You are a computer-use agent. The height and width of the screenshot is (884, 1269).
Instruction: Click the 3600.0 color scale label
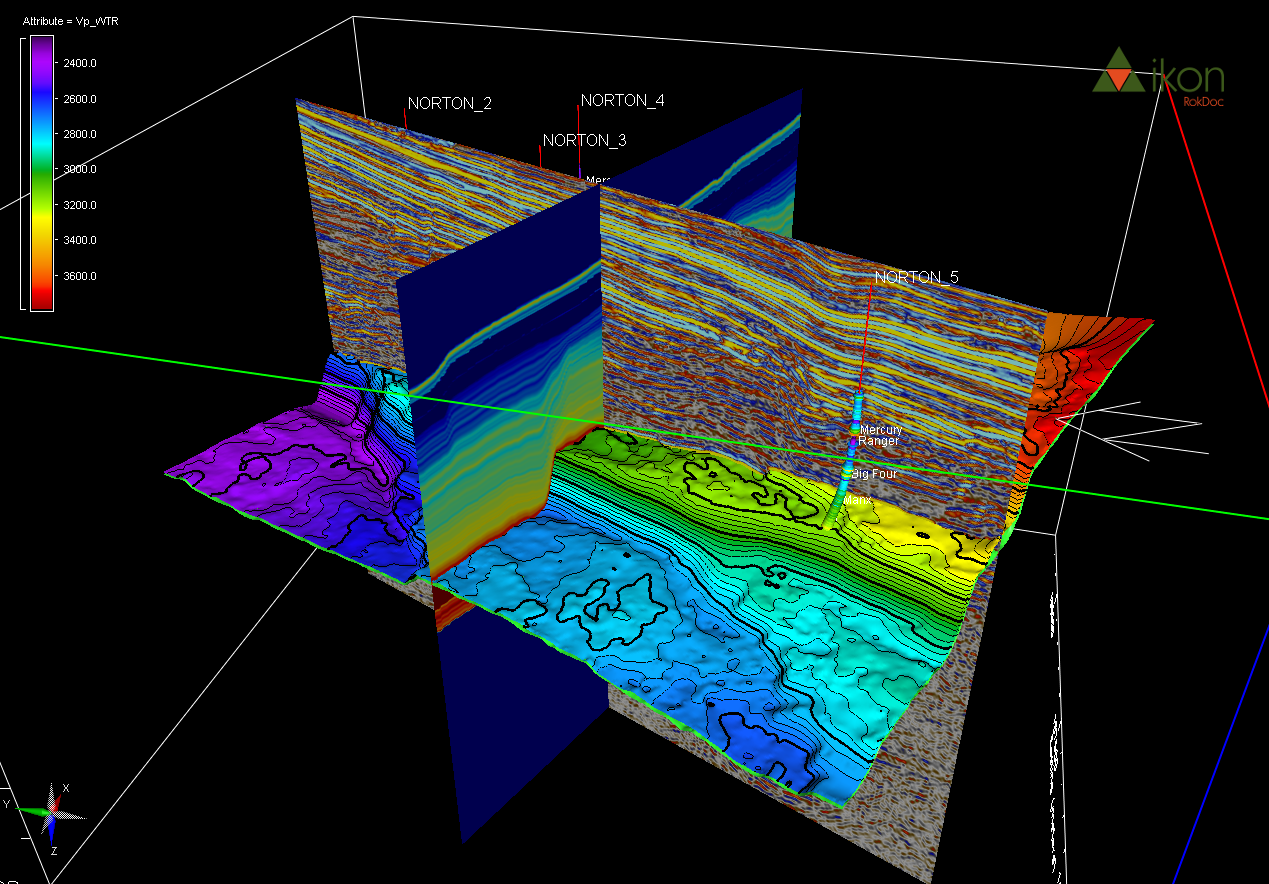coord(79,276)
